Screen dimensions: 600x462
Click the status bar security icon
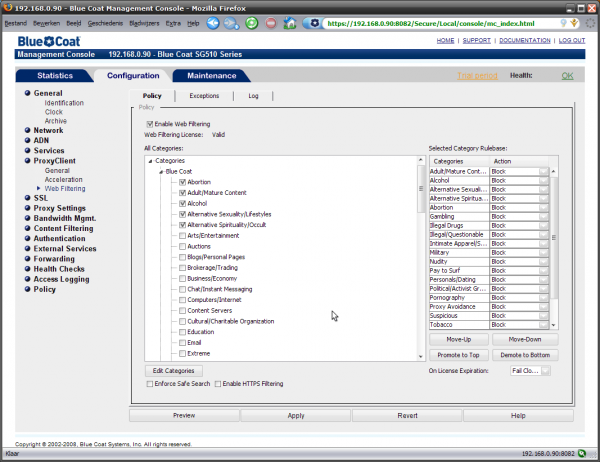point(582,454)
